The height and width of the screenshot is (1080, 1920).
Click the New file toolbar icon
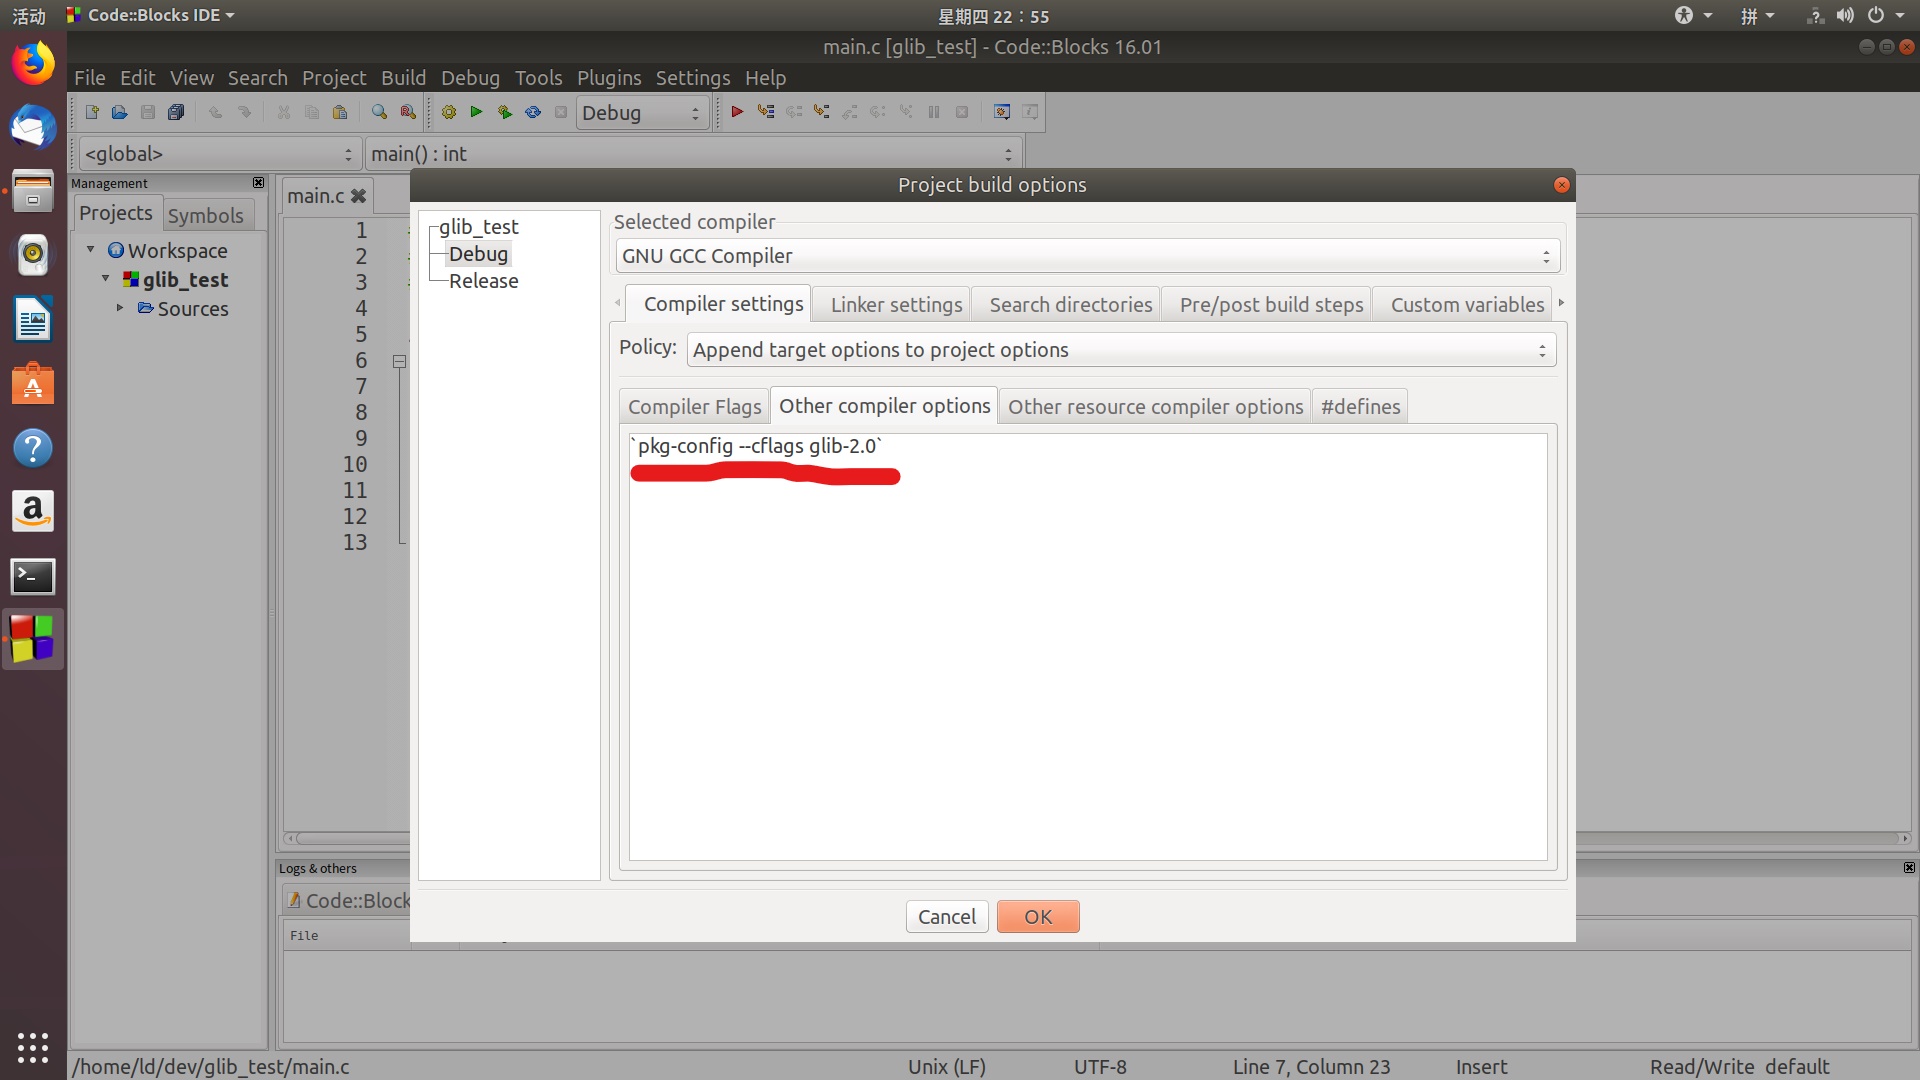[x=92, y=112]
